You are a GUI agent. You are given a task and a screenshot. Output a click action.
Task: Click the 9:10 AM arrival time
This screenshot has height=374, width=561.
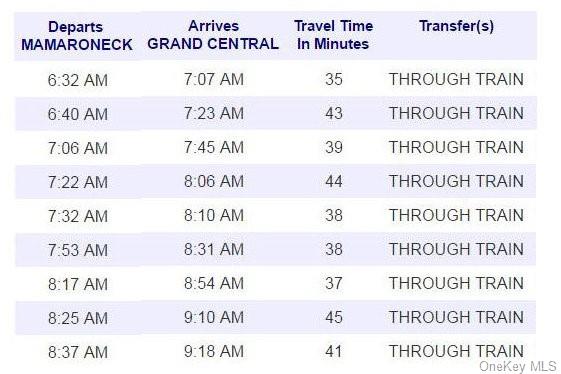214,317
